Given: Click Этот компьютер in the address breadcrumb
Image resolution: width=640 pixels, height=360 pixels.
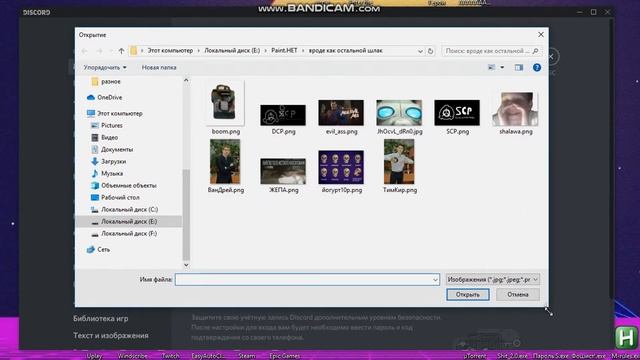Looking at the screenshot, I should (170, 51).
